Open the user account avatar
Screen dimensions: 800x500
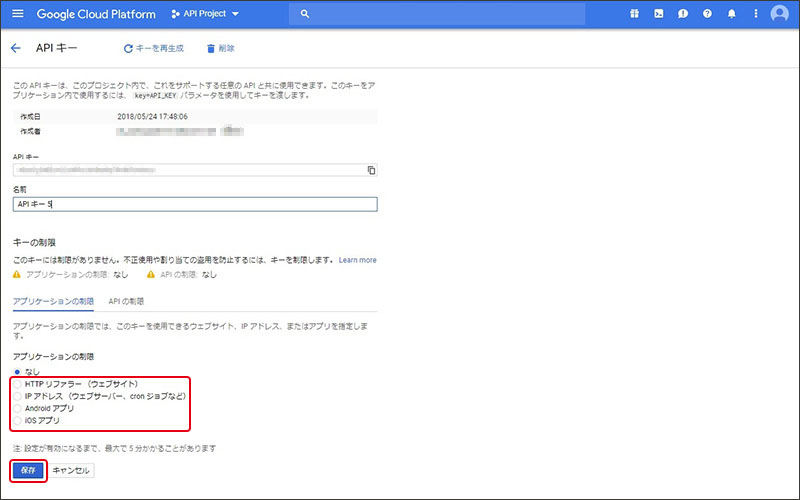(779, 14)
